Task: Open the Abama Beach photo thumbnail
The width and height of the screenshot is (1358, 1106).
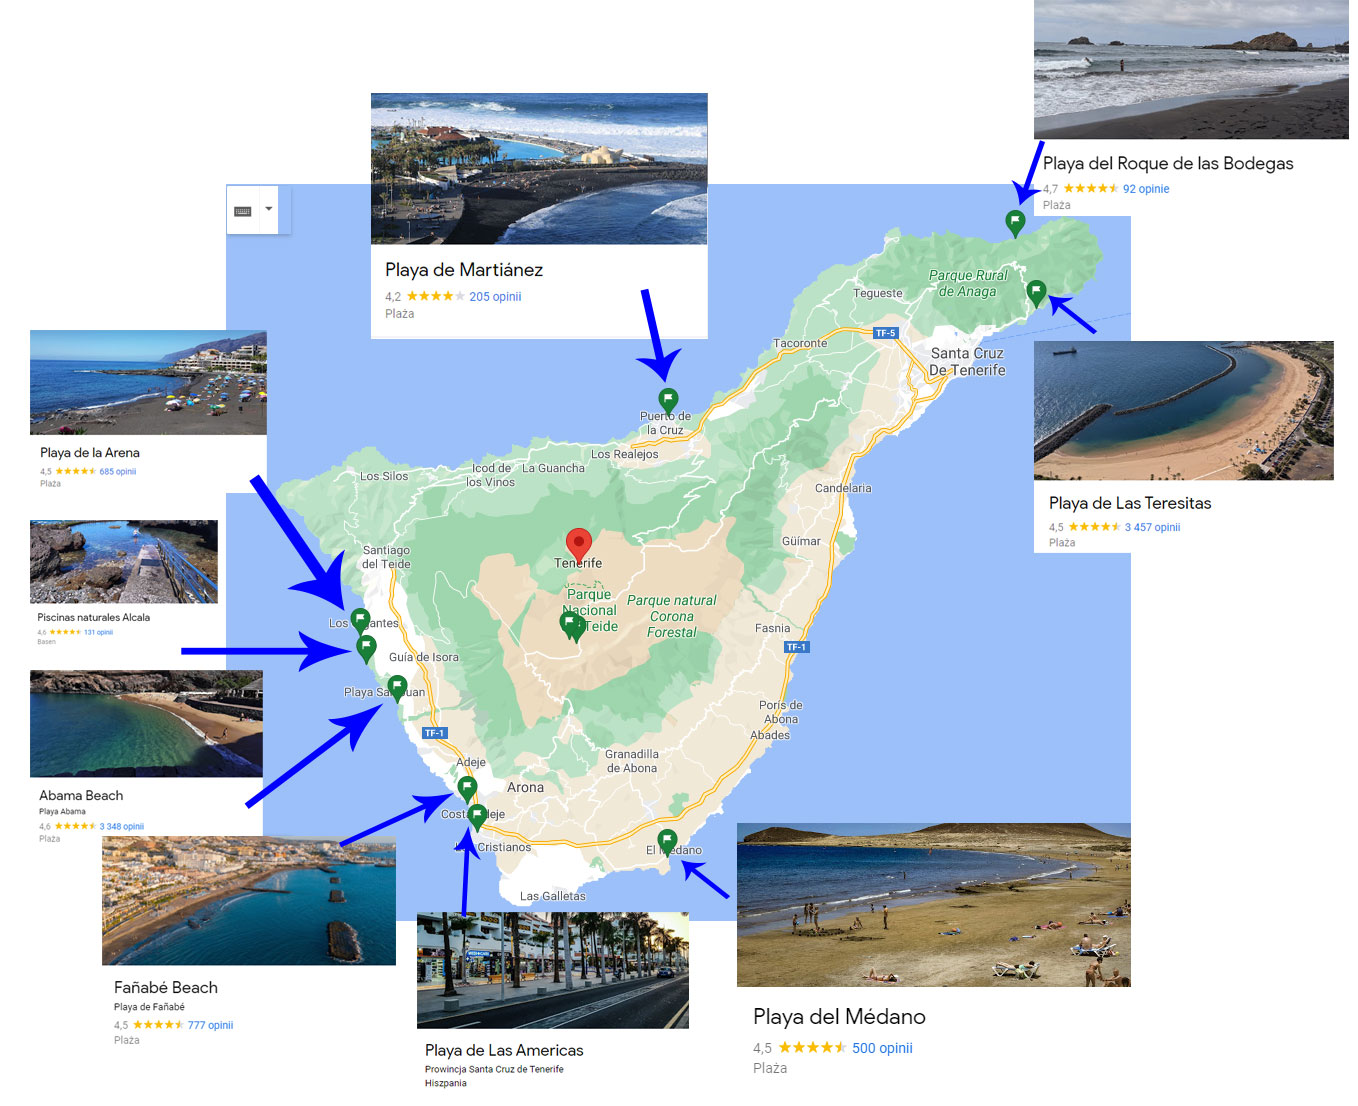Action: click(x=147, y=724)
